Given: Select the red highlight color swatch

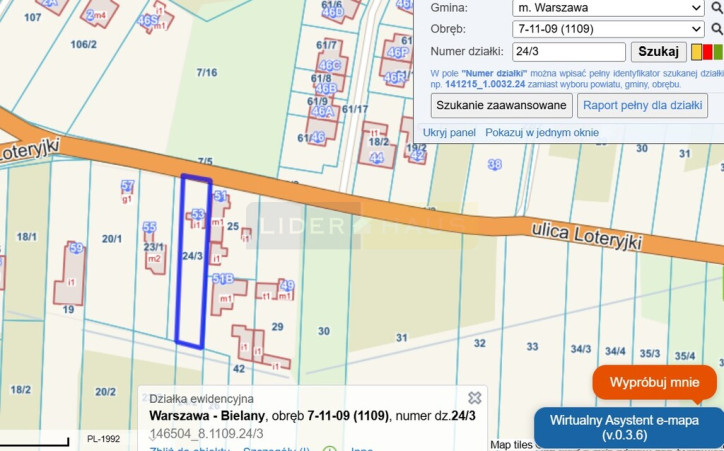Looking at the screenshot, I should click(x=707, y=52).
